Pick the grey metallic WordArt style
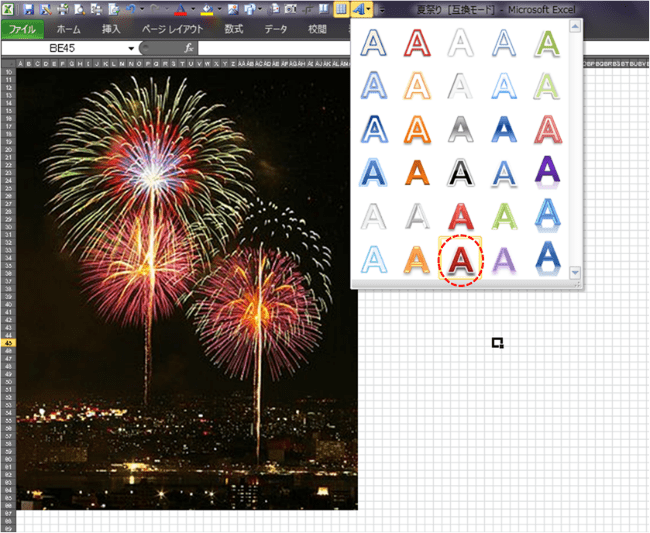This screenshot has height=533, width=650. pos(461,129)
